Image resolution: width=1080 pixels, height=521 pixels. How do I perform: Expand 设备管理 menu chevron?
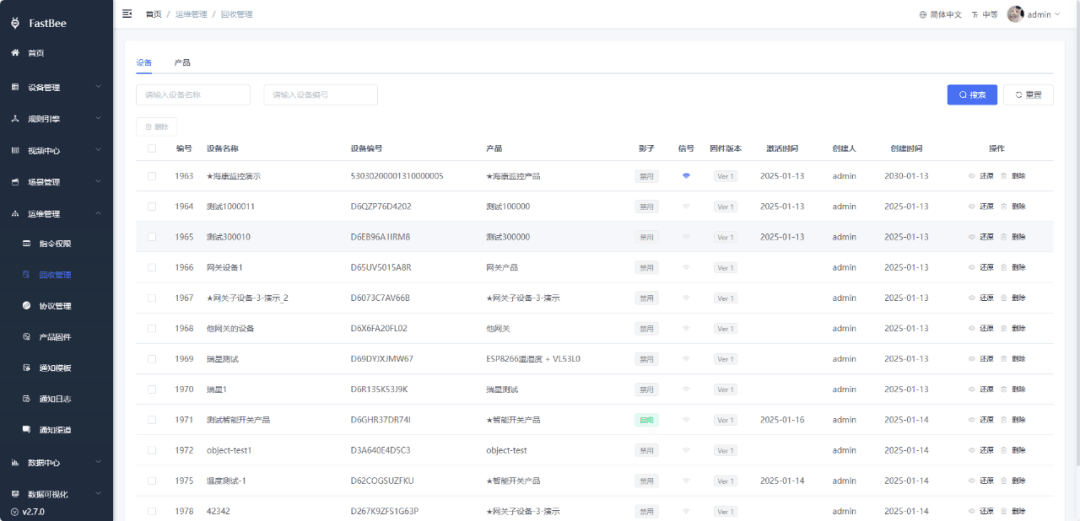click(x=98, y=87)
